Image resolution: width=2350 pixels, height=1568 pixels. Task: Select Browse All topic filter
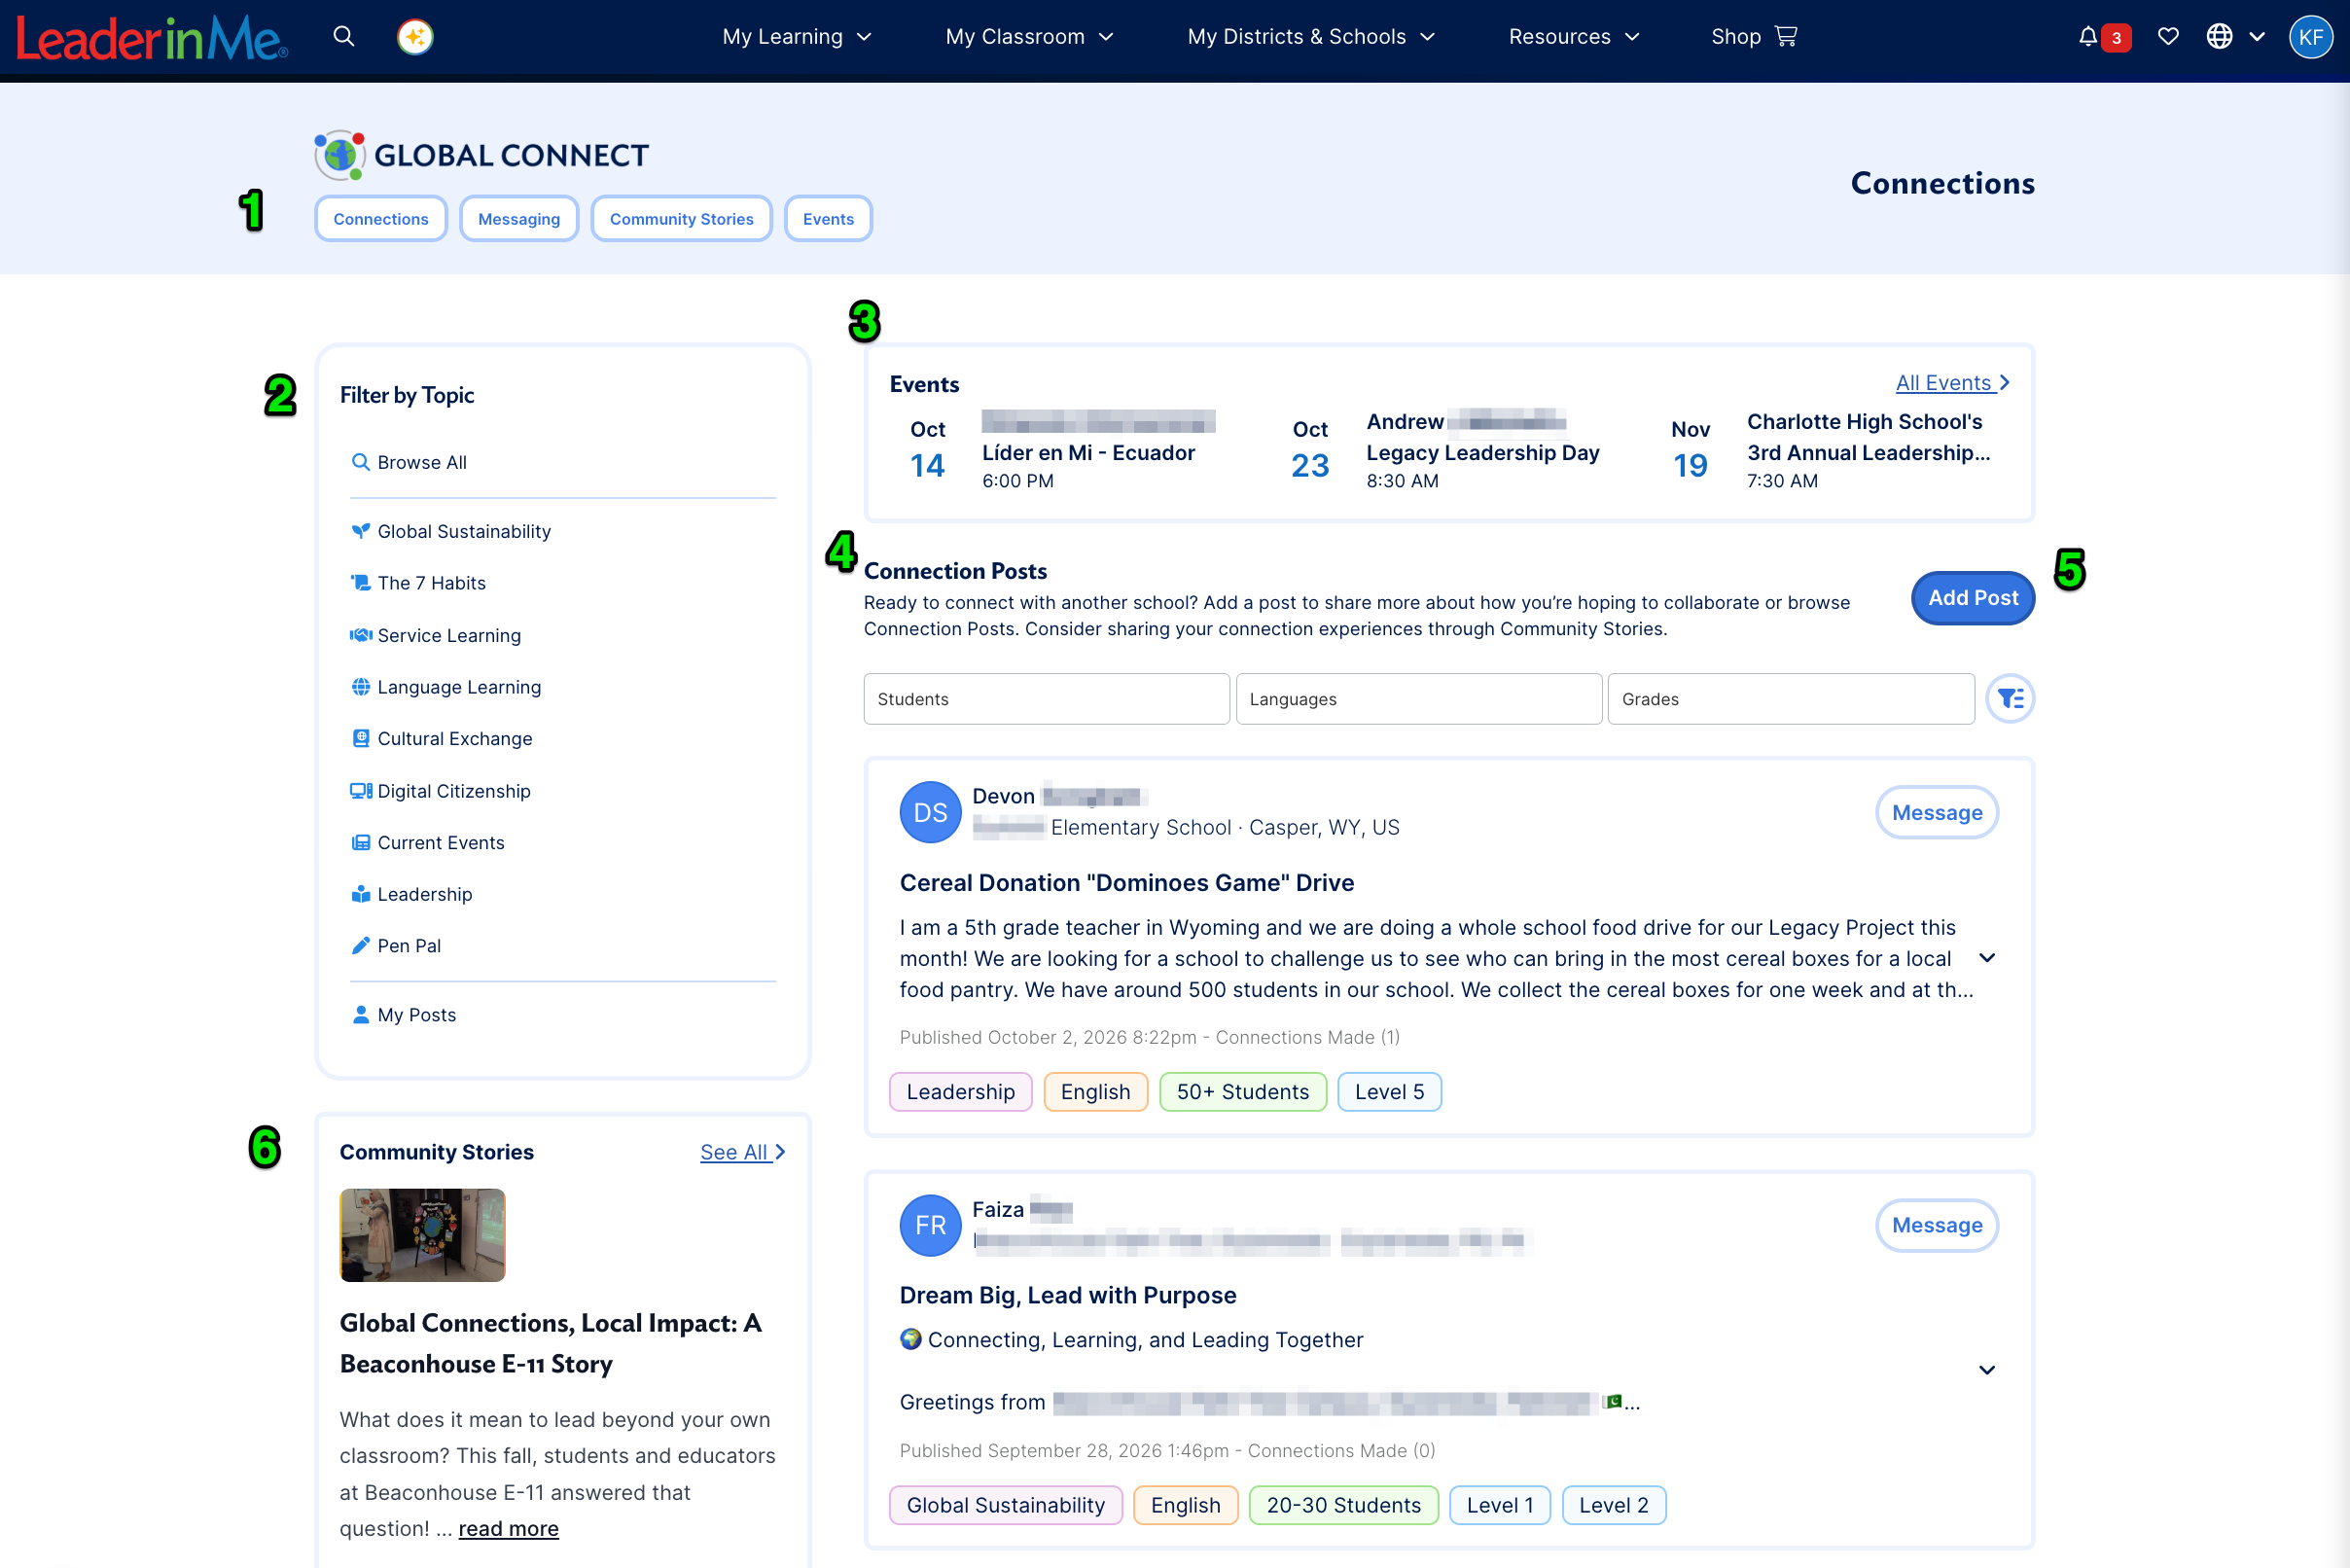pos(409,462)
